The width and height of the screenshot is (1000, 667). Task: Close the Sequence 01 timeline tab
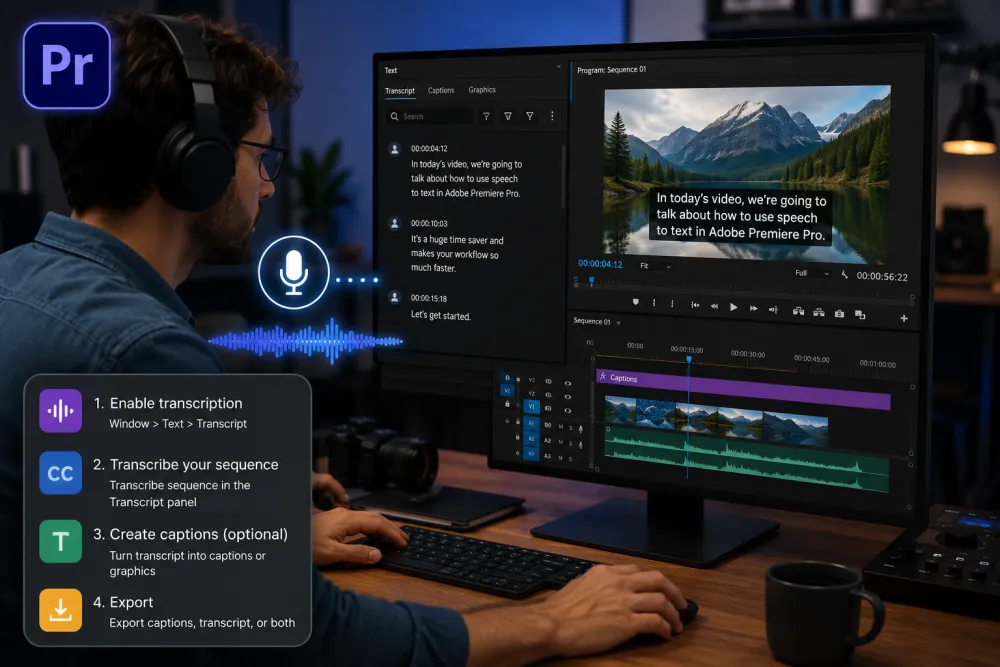pos(618,323)
